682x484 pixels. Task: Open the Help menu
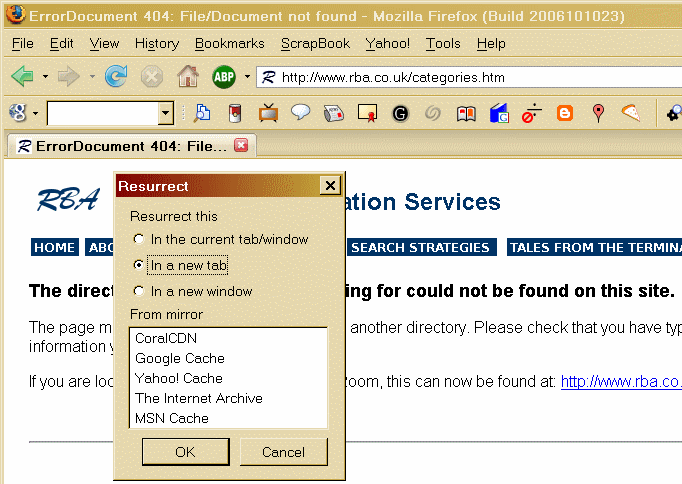[x=491, y=43]
